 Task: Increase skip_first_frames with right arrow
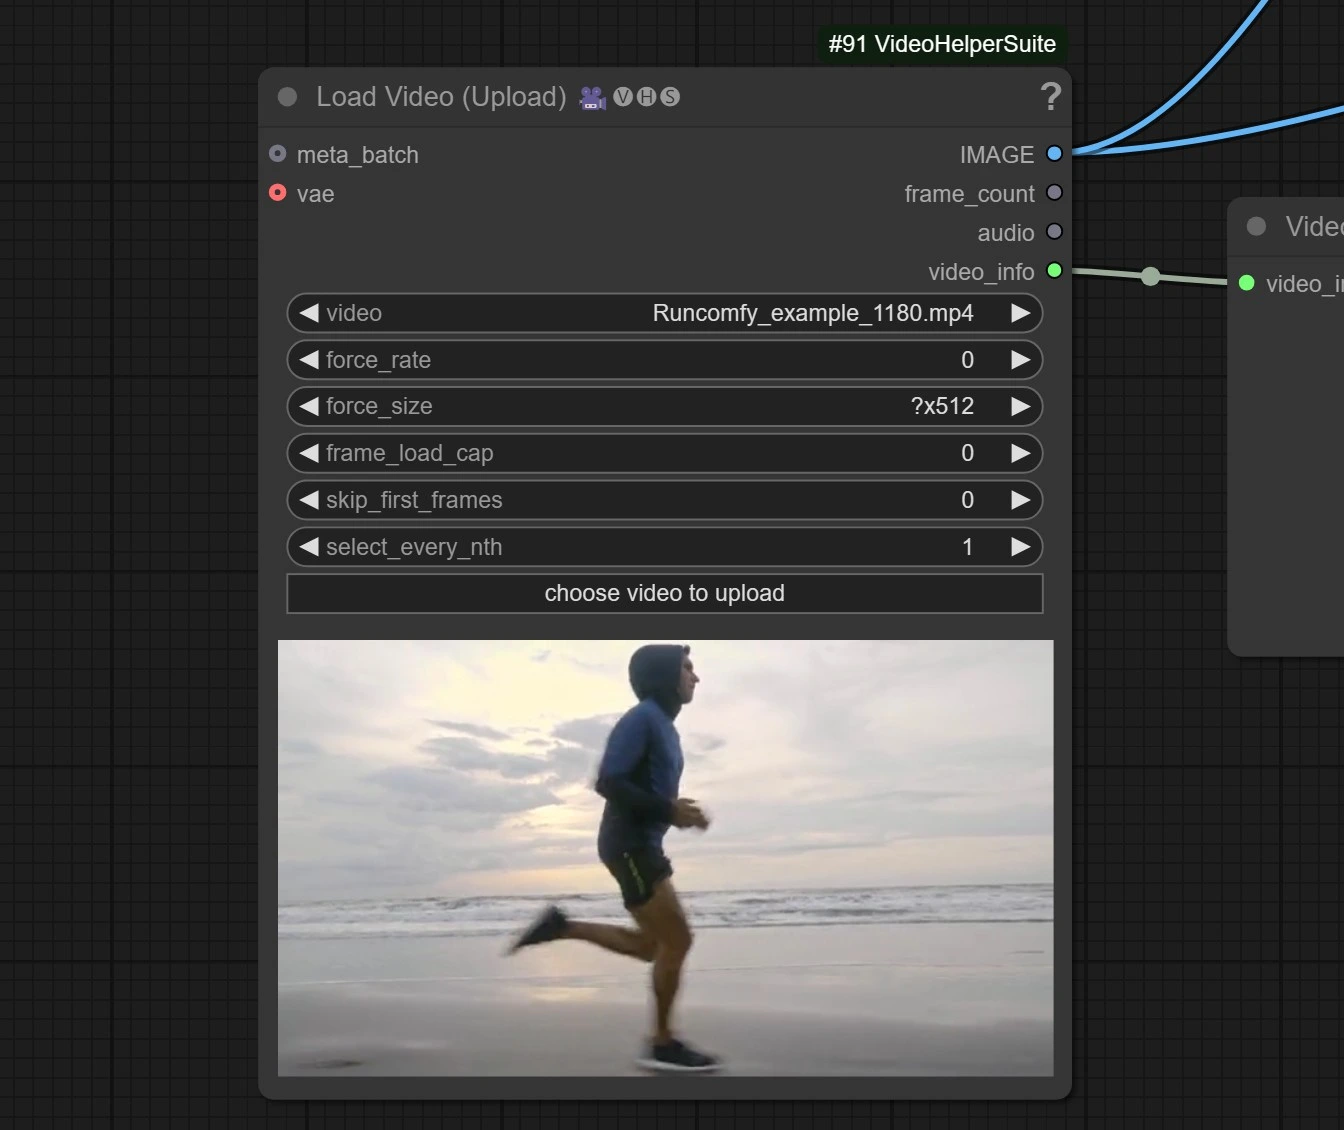(x=1020, y=500)
